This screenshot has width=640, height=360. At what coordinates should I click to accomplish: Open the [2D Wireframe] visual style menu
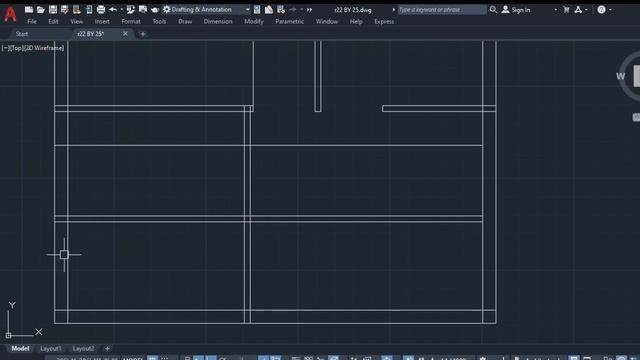[44, 48]
